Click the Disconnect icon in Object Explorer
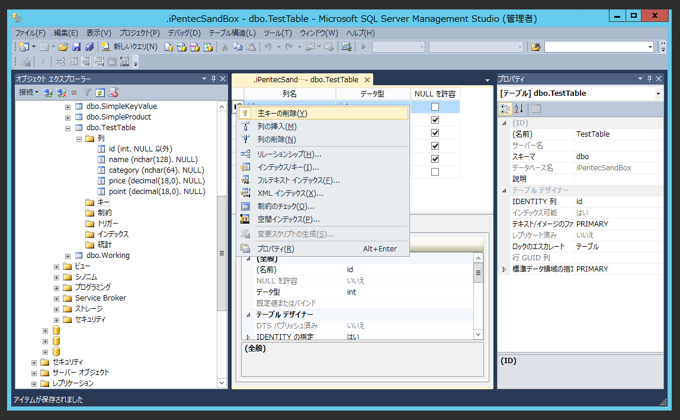 (x=62, y=92)
